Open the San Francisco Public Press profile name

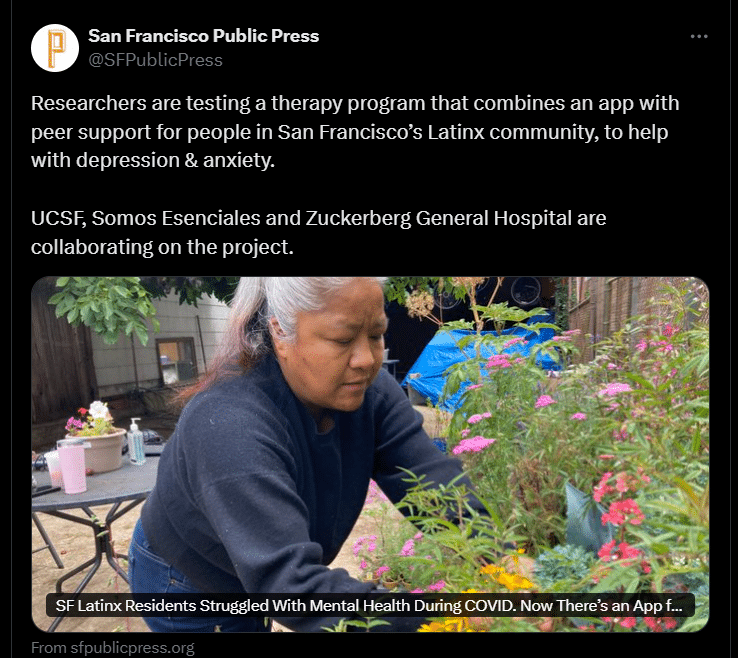[203, 36]
